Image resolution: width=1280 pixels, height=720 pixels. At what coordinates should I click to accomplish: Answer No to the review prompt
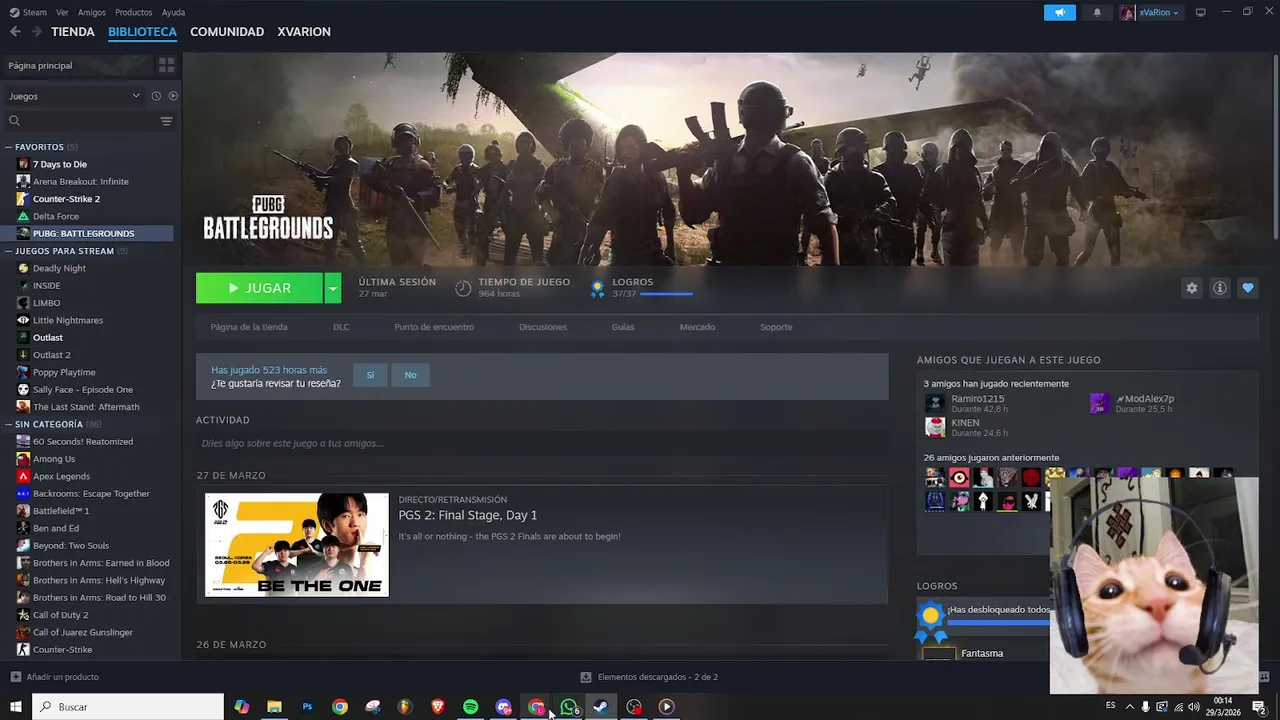(x=410, y=375)
